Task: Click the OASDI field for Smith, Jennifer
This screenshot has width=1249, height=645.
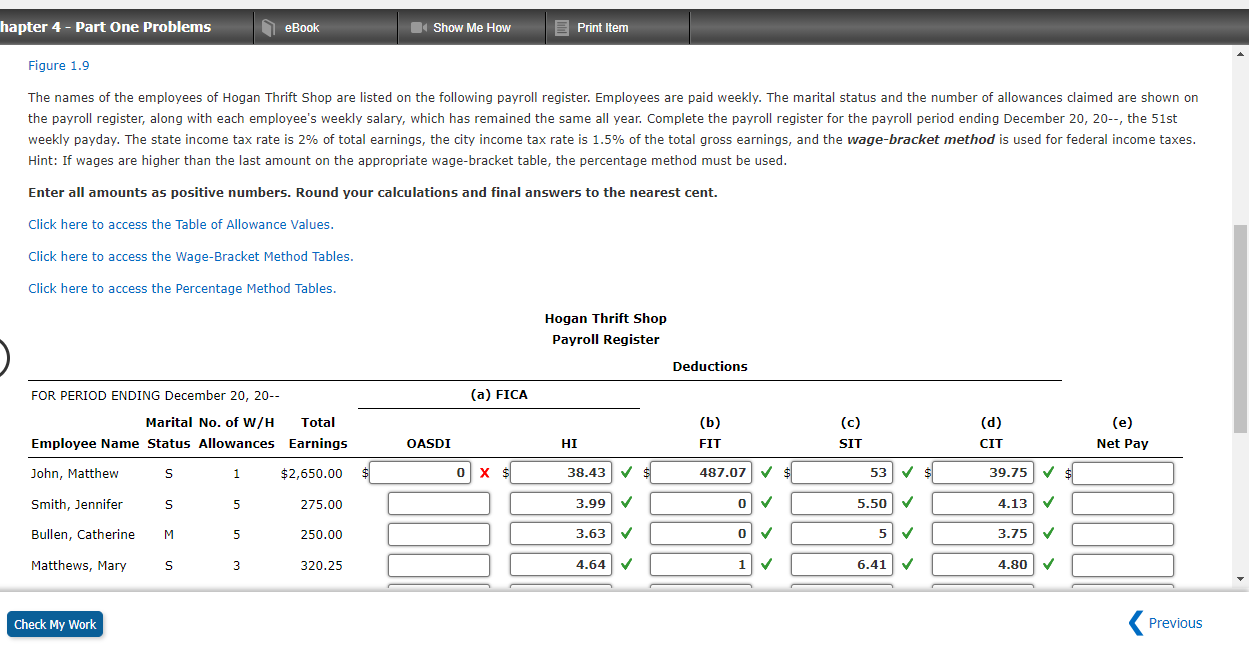Action: 439,504
